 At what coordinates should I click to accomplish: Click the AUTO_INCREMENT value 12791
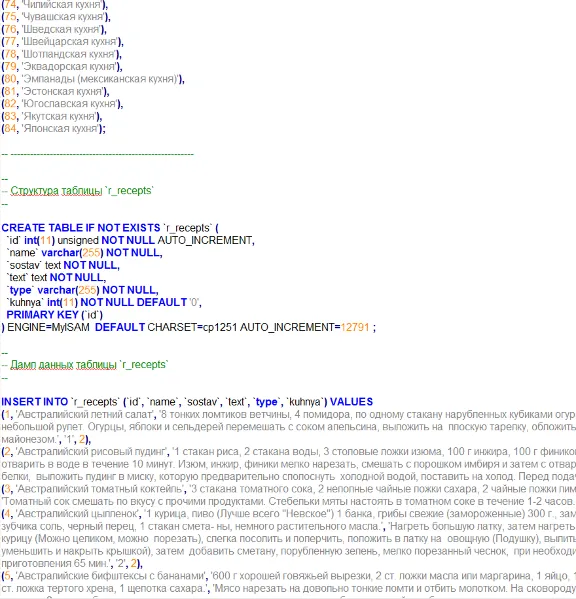[x=355, y=327]
